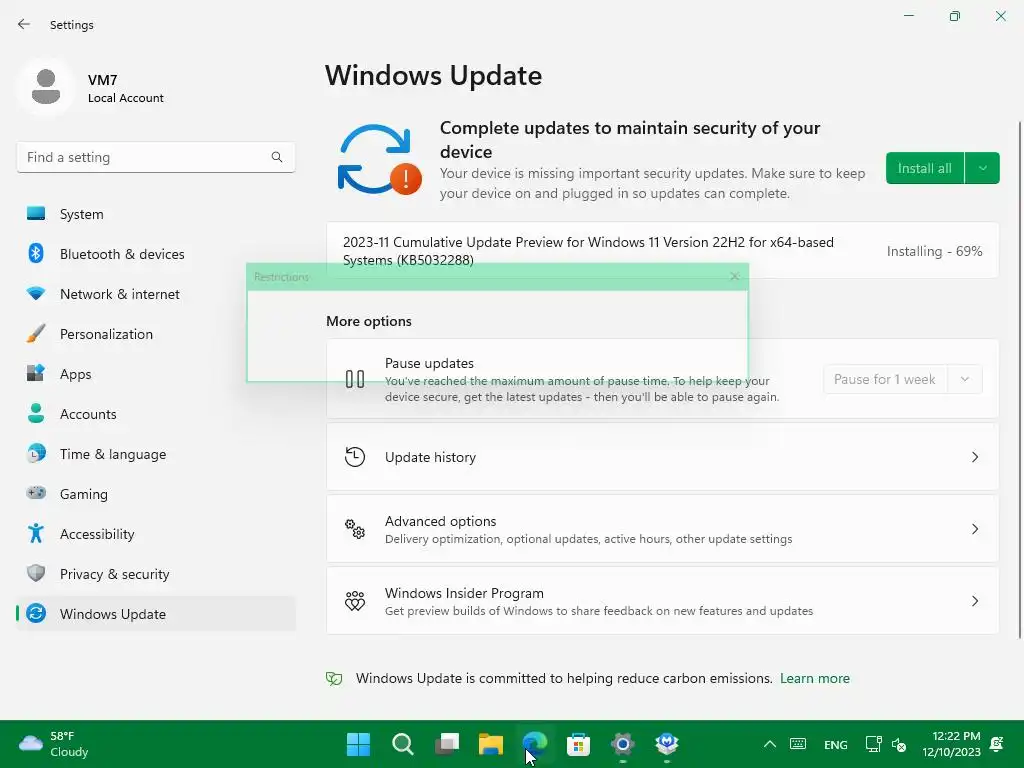The image size is (1024, 768).
Task: Open Update history
Action: [x=662, y=457]
